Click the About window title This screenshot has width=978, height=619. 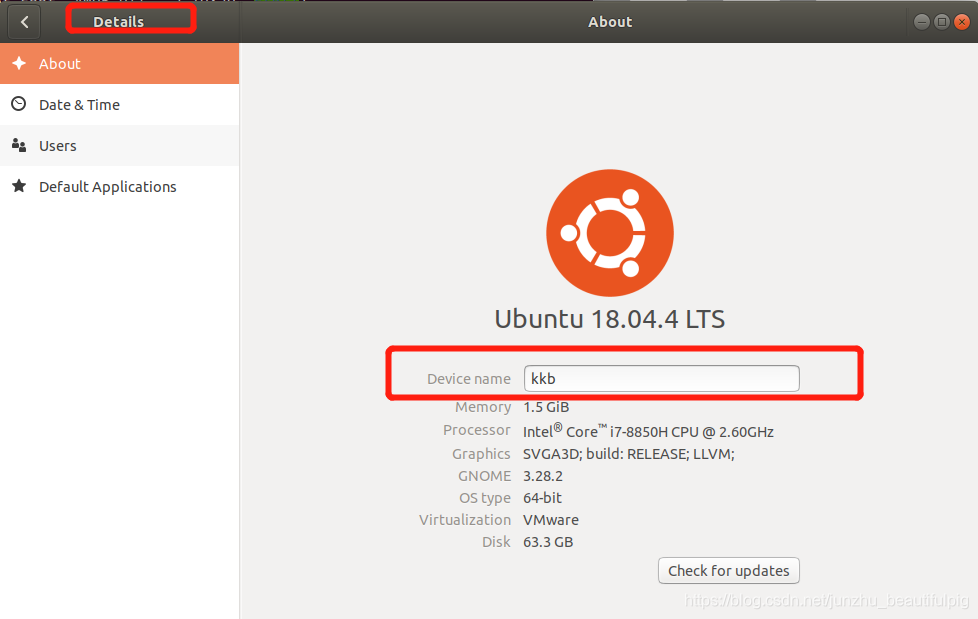[x=610, y=22]
